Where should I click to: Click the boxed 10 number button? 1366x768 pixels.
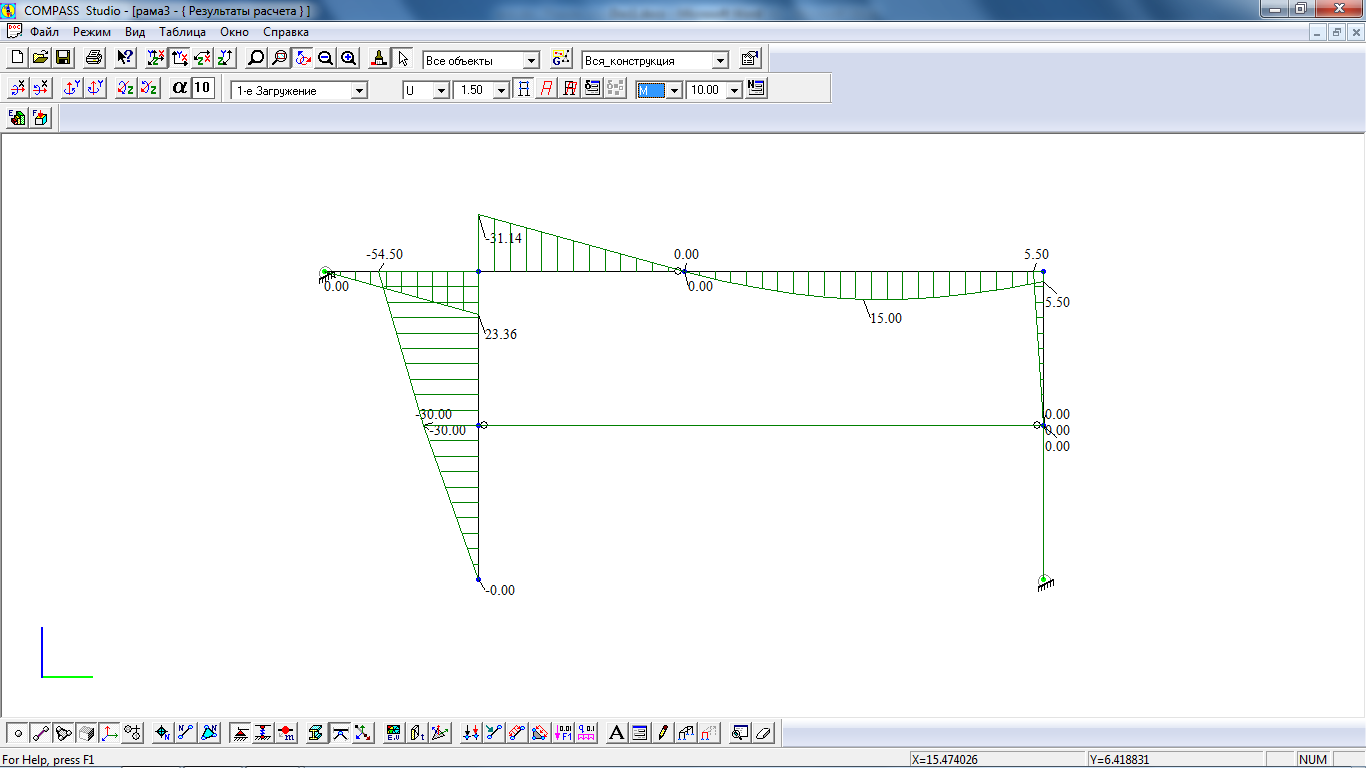[202, 88]
